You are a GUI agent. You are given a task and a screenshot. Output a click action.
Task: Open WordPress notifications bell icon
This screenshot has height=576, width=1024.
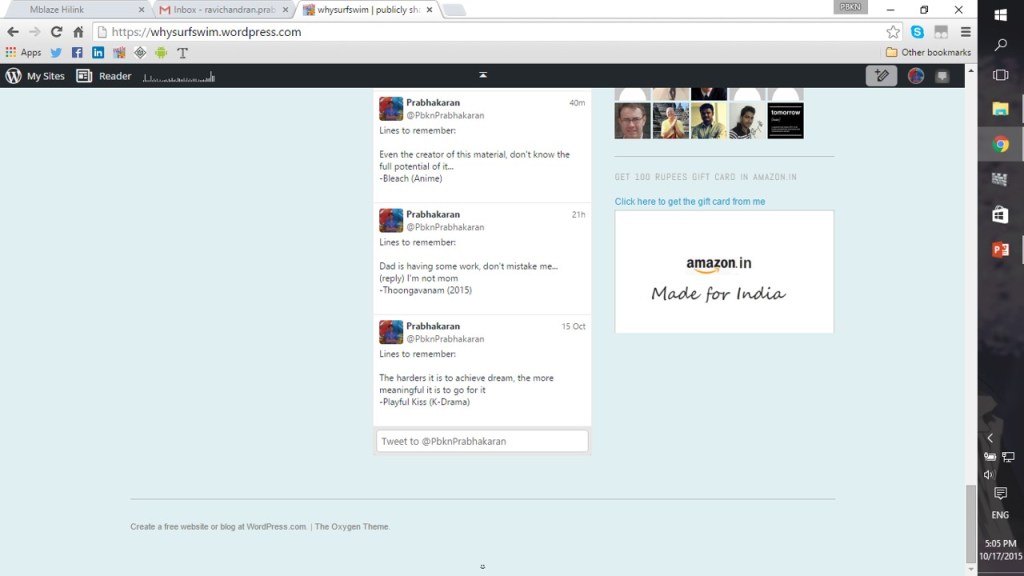coord(942,76)
